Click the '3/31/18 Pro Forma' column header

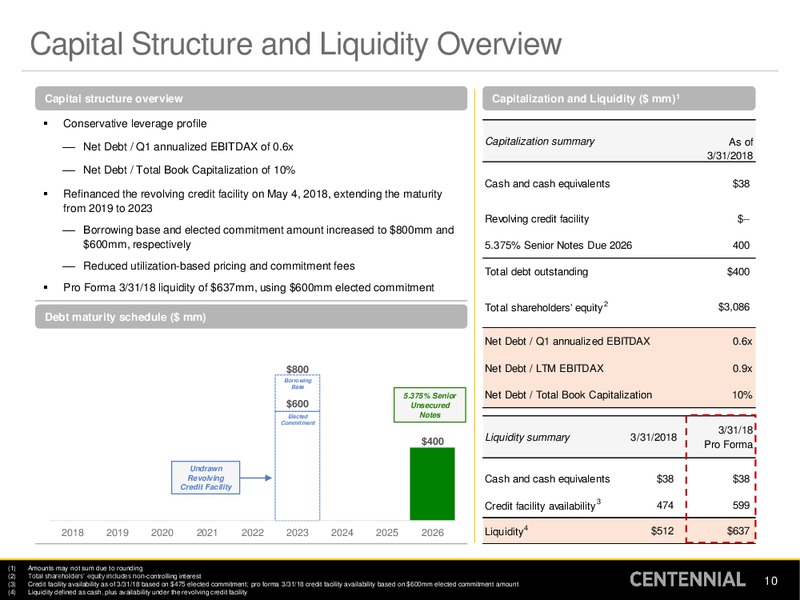click(x=729, y=437)
